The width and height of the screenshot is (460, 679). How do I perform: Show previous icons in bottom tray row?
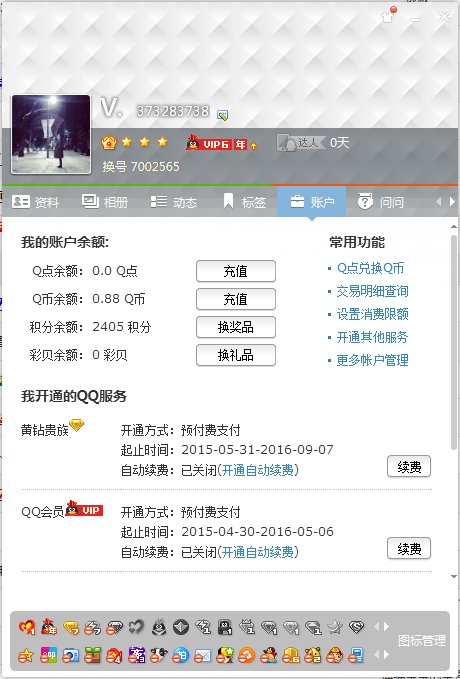[376, 654]
